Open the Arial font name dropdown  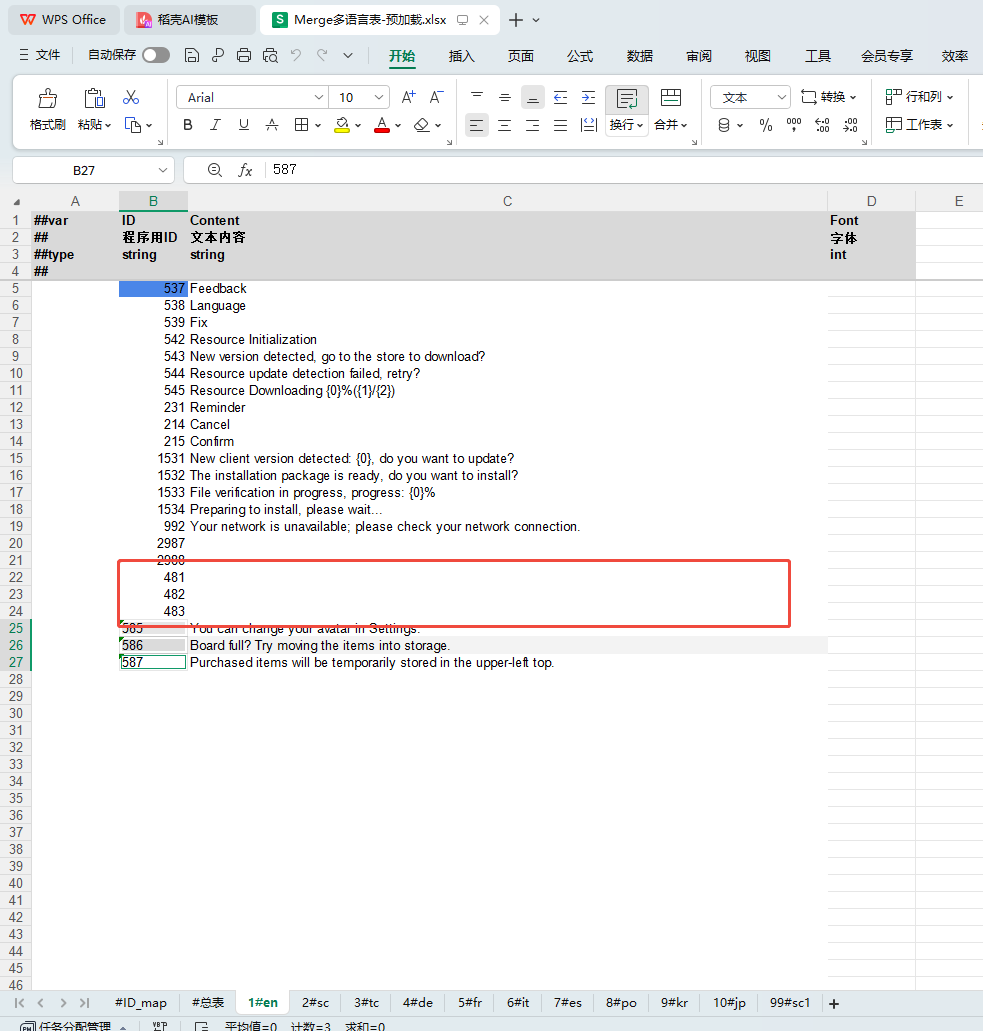[x=319, y=97]
